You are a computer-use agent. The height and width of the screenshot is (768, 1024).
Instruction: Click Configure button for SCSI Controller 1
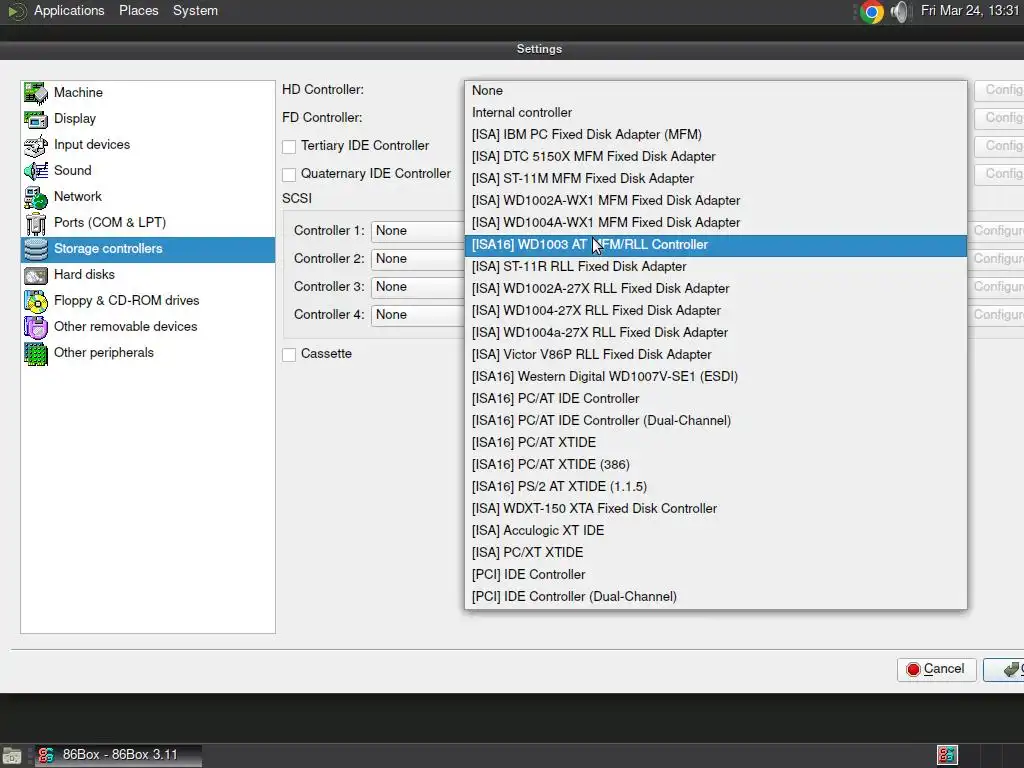[x=998, y=231]
